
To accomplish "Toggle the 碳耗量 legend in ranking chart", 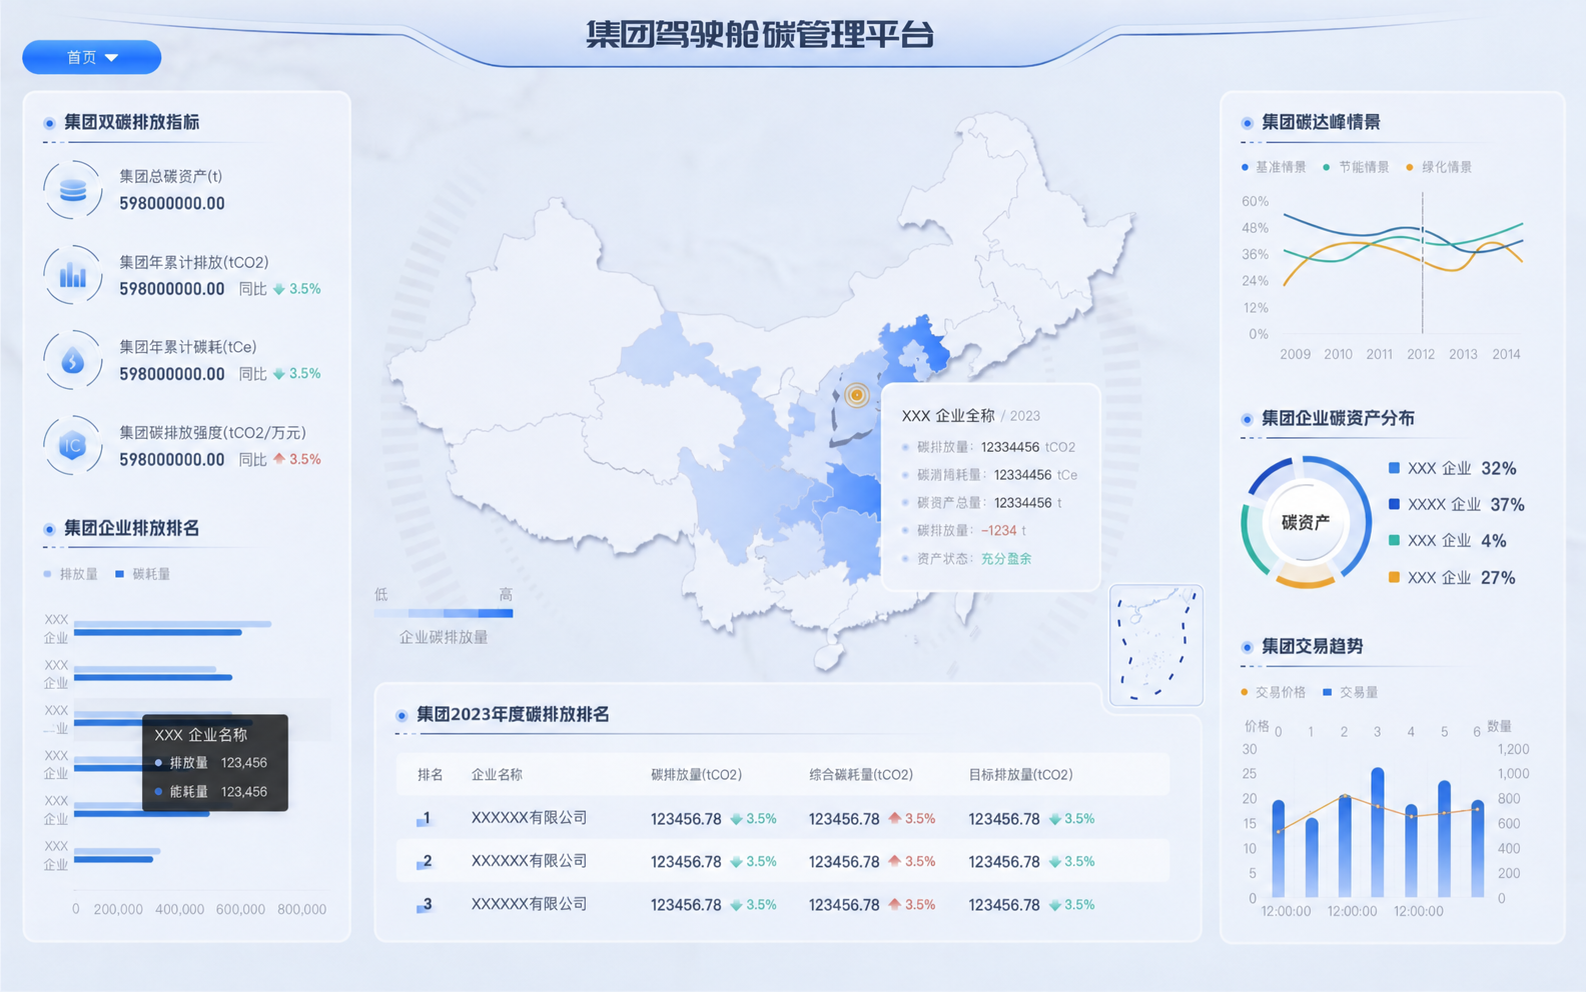I will pyautogui.click(x=143, y=574).
